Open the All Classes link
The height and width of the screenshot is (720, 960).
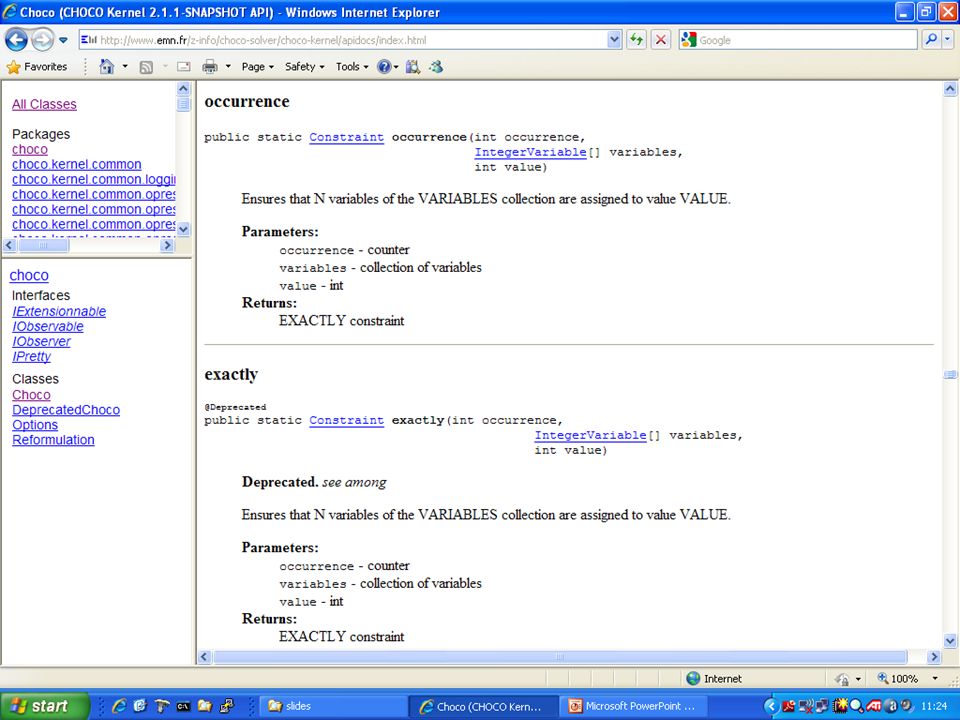[44, 104]
